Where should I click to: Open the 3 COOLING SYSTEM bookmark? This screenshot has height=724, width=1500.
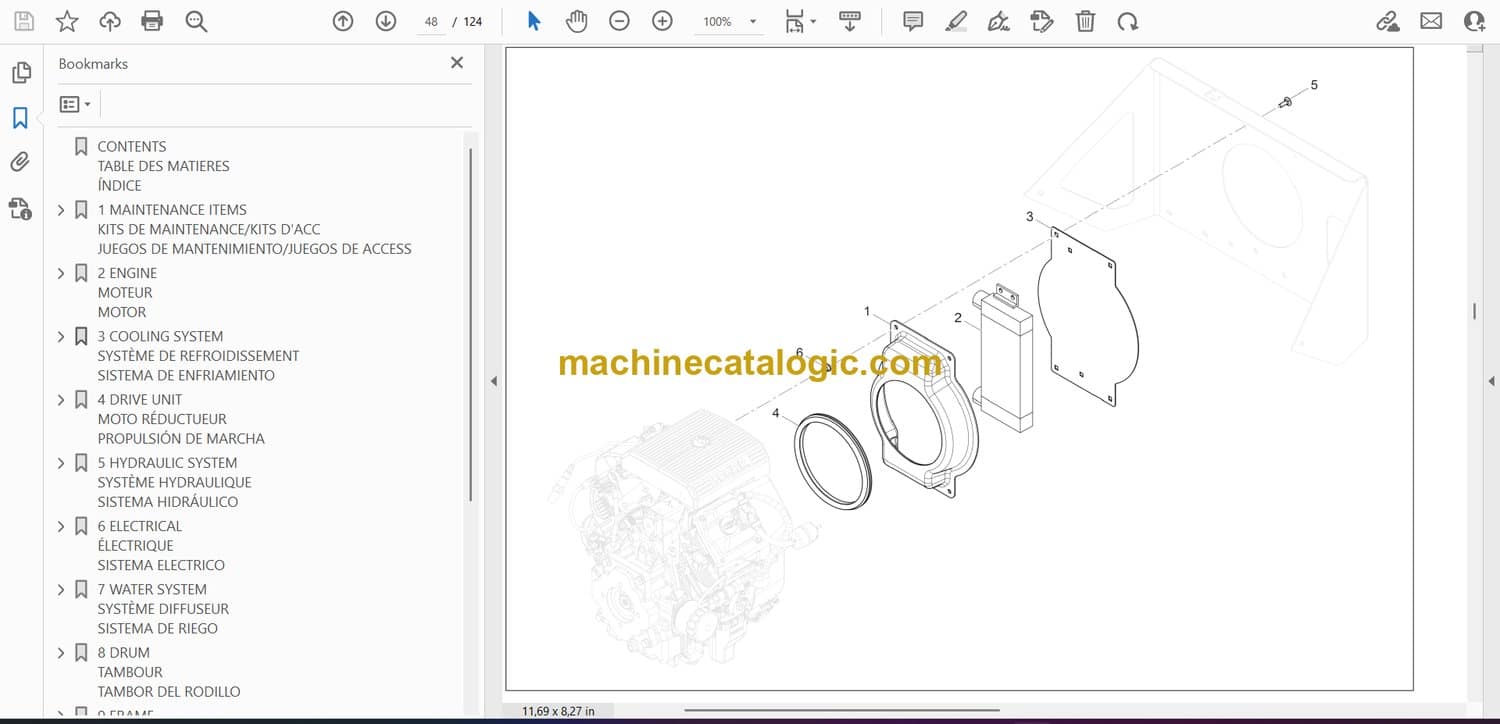click(x=160, y=336)
